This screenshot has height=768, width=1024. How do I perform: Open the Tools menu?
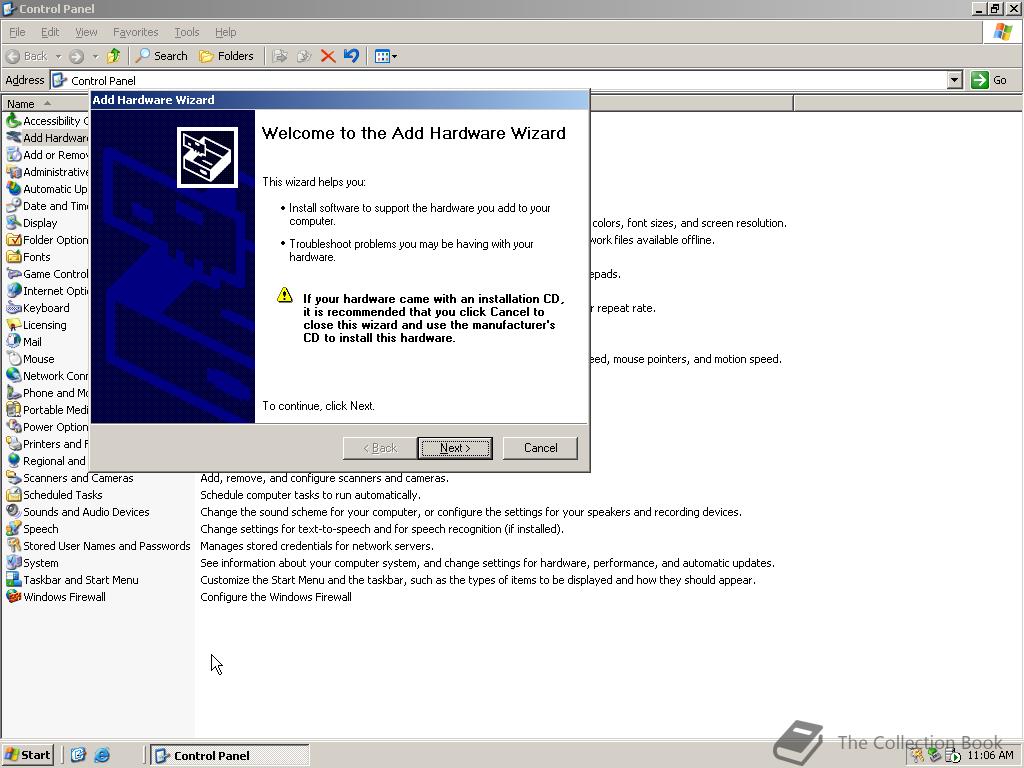pyautogui.click(x=186, y=32)
